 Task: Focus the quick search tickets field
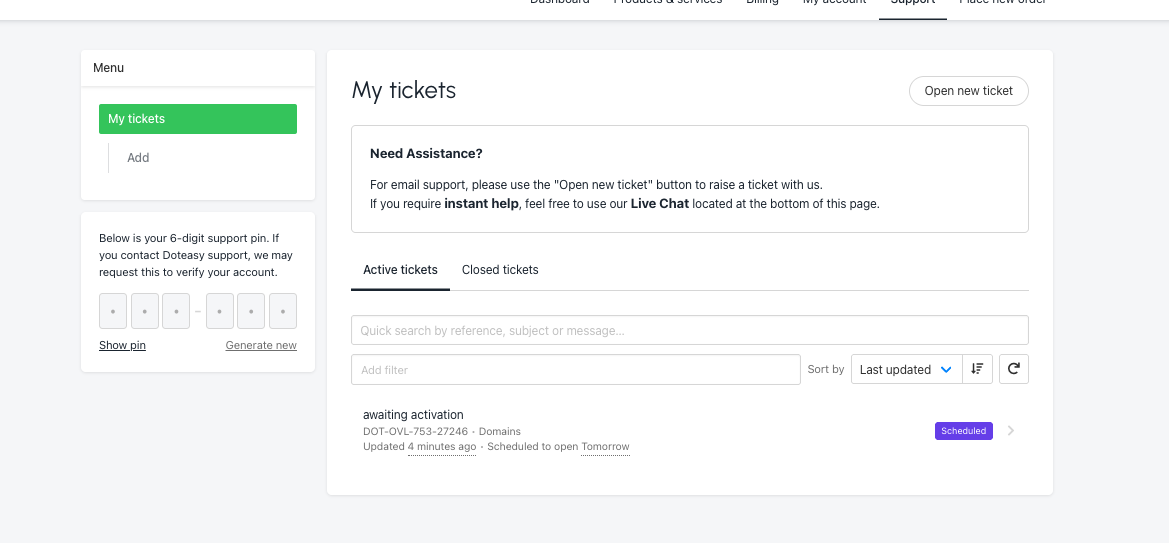coord(689,330)
